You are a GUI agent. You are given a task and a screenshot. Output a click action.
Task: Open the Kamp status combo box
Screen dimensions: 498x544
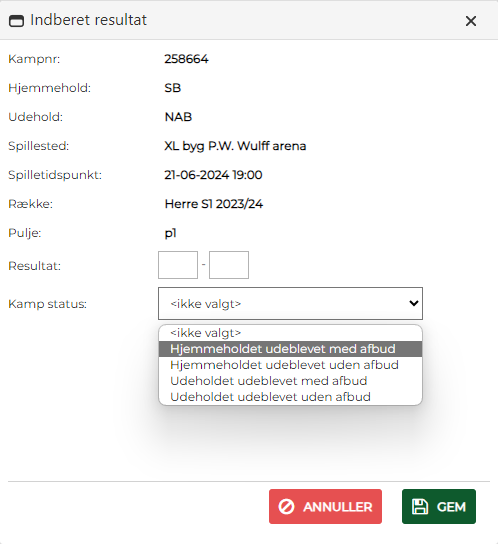click(290, 303)
